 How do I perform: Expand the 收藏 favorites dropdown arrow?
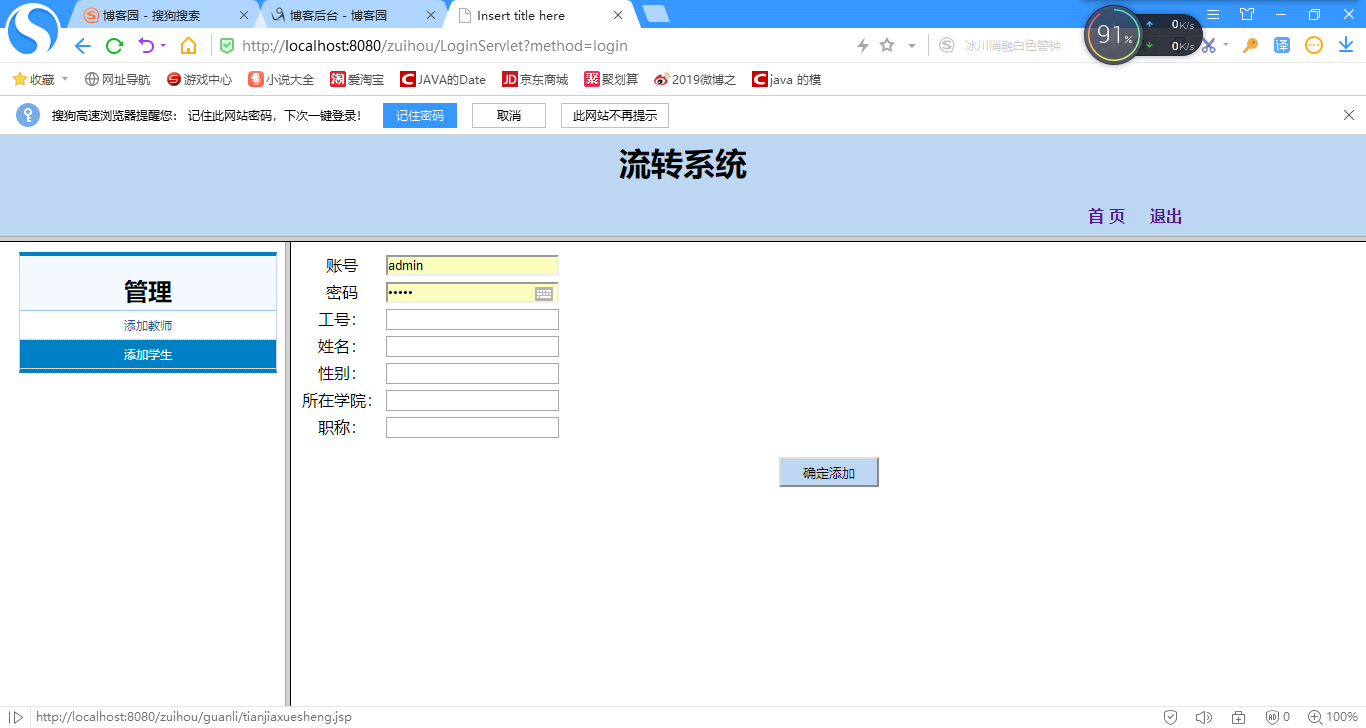point(65,79)
